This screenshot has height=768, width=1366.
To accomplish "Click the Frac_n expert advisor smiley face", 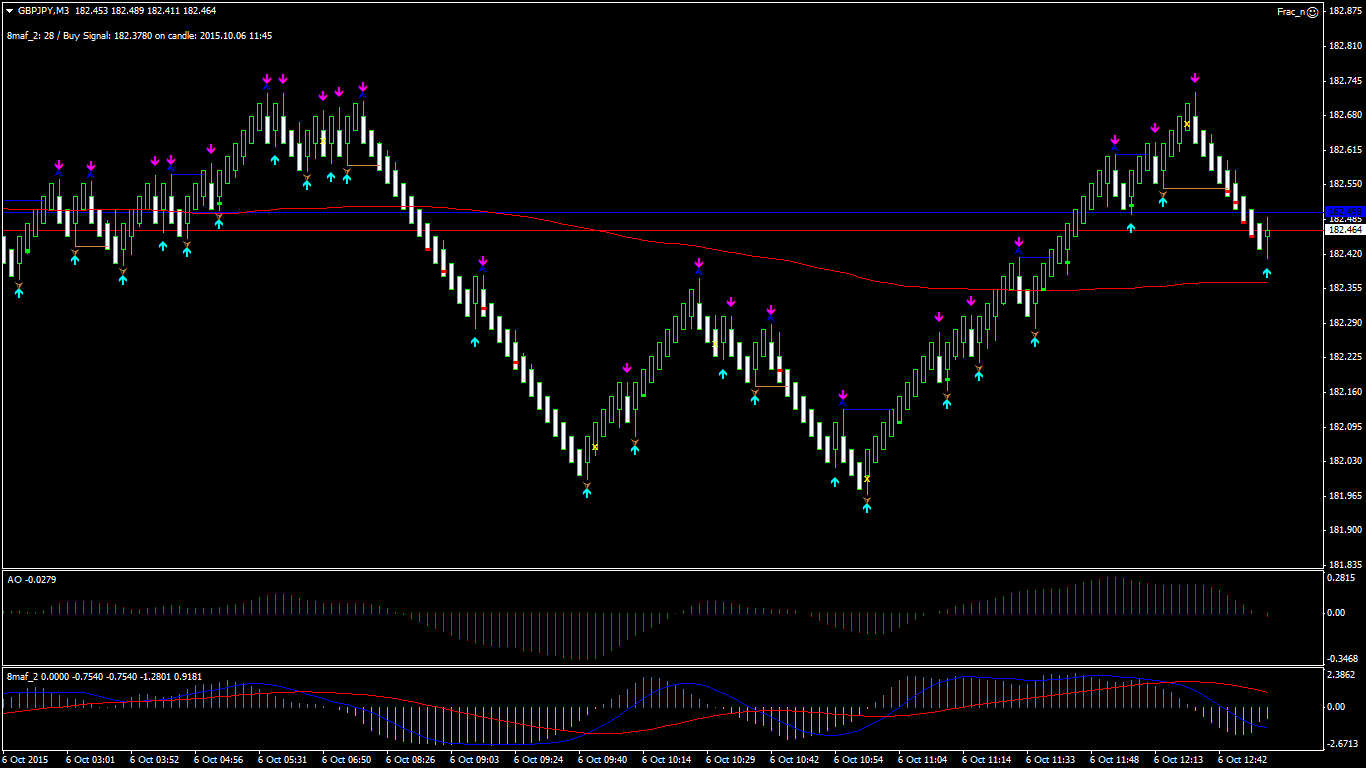I will click(x=1312, y=12).
